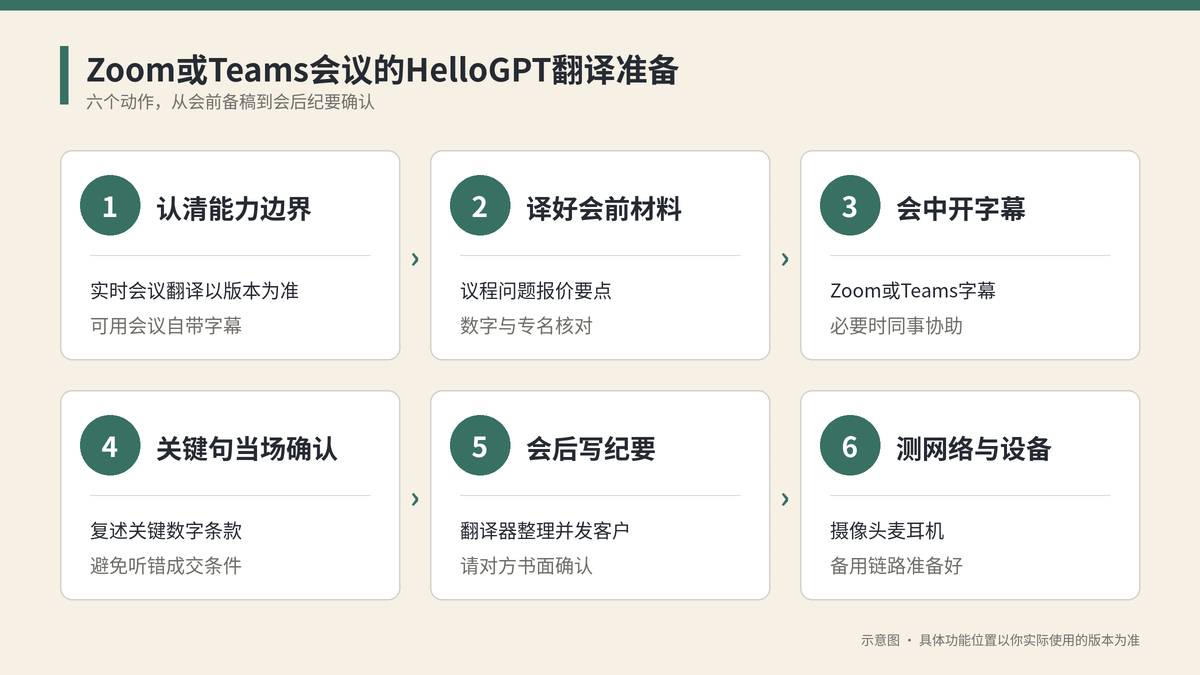Click the numbered circle 3 badge

[850, 207]
